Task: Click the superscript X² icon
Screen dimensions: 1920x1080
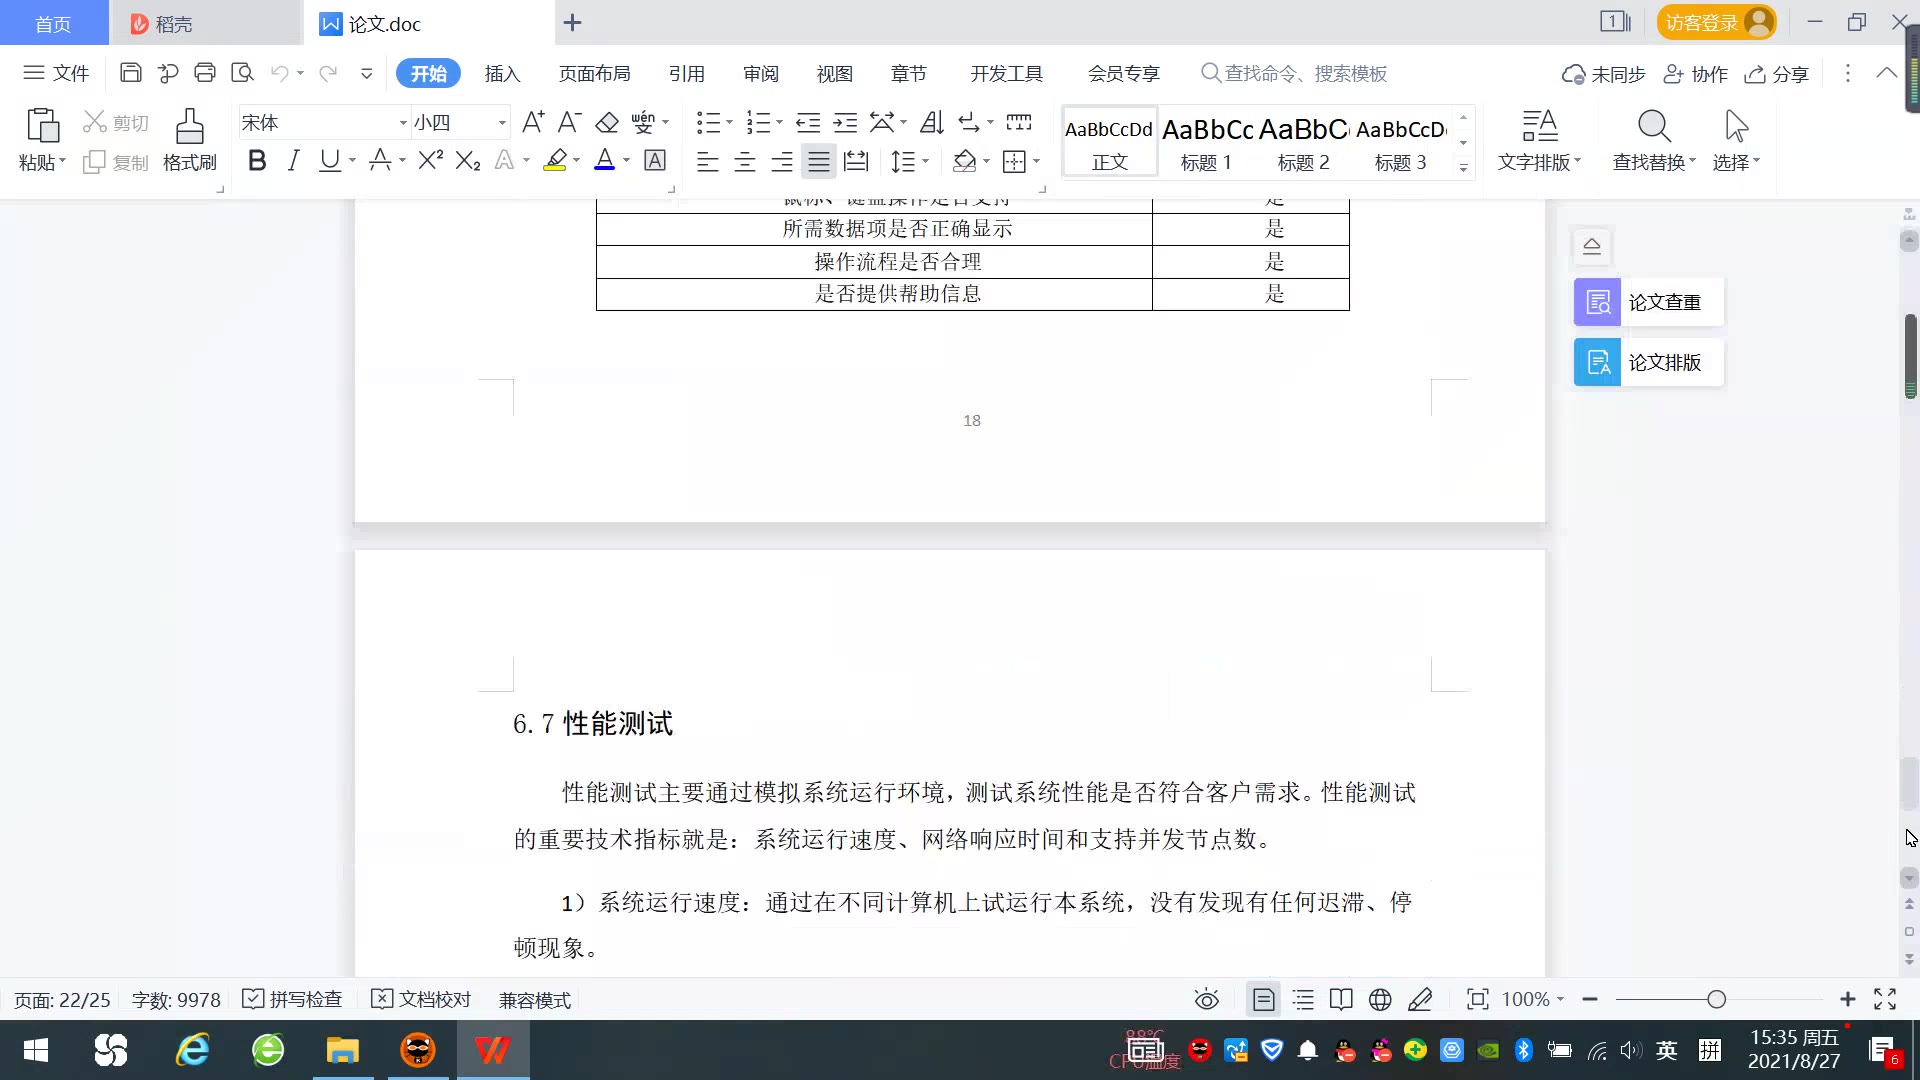Action: [x=430, y=161]
